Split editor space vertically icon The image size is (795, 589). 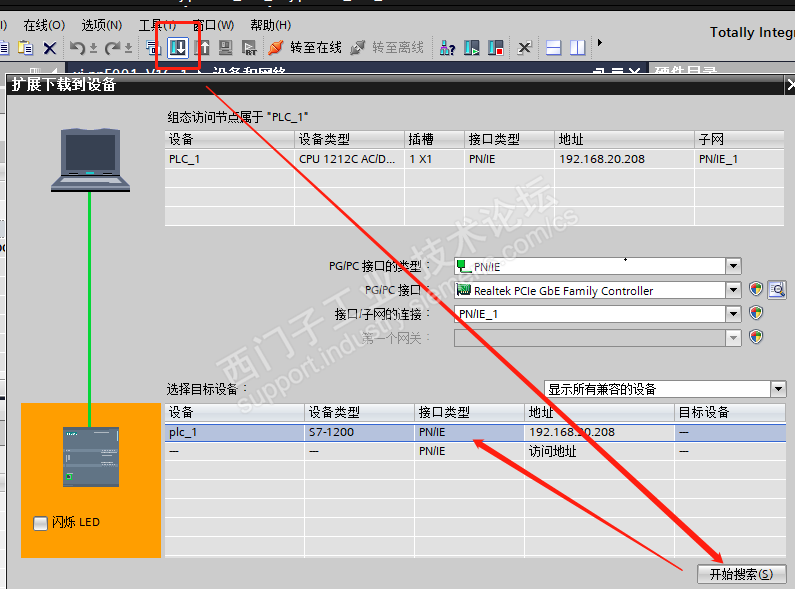577,48
